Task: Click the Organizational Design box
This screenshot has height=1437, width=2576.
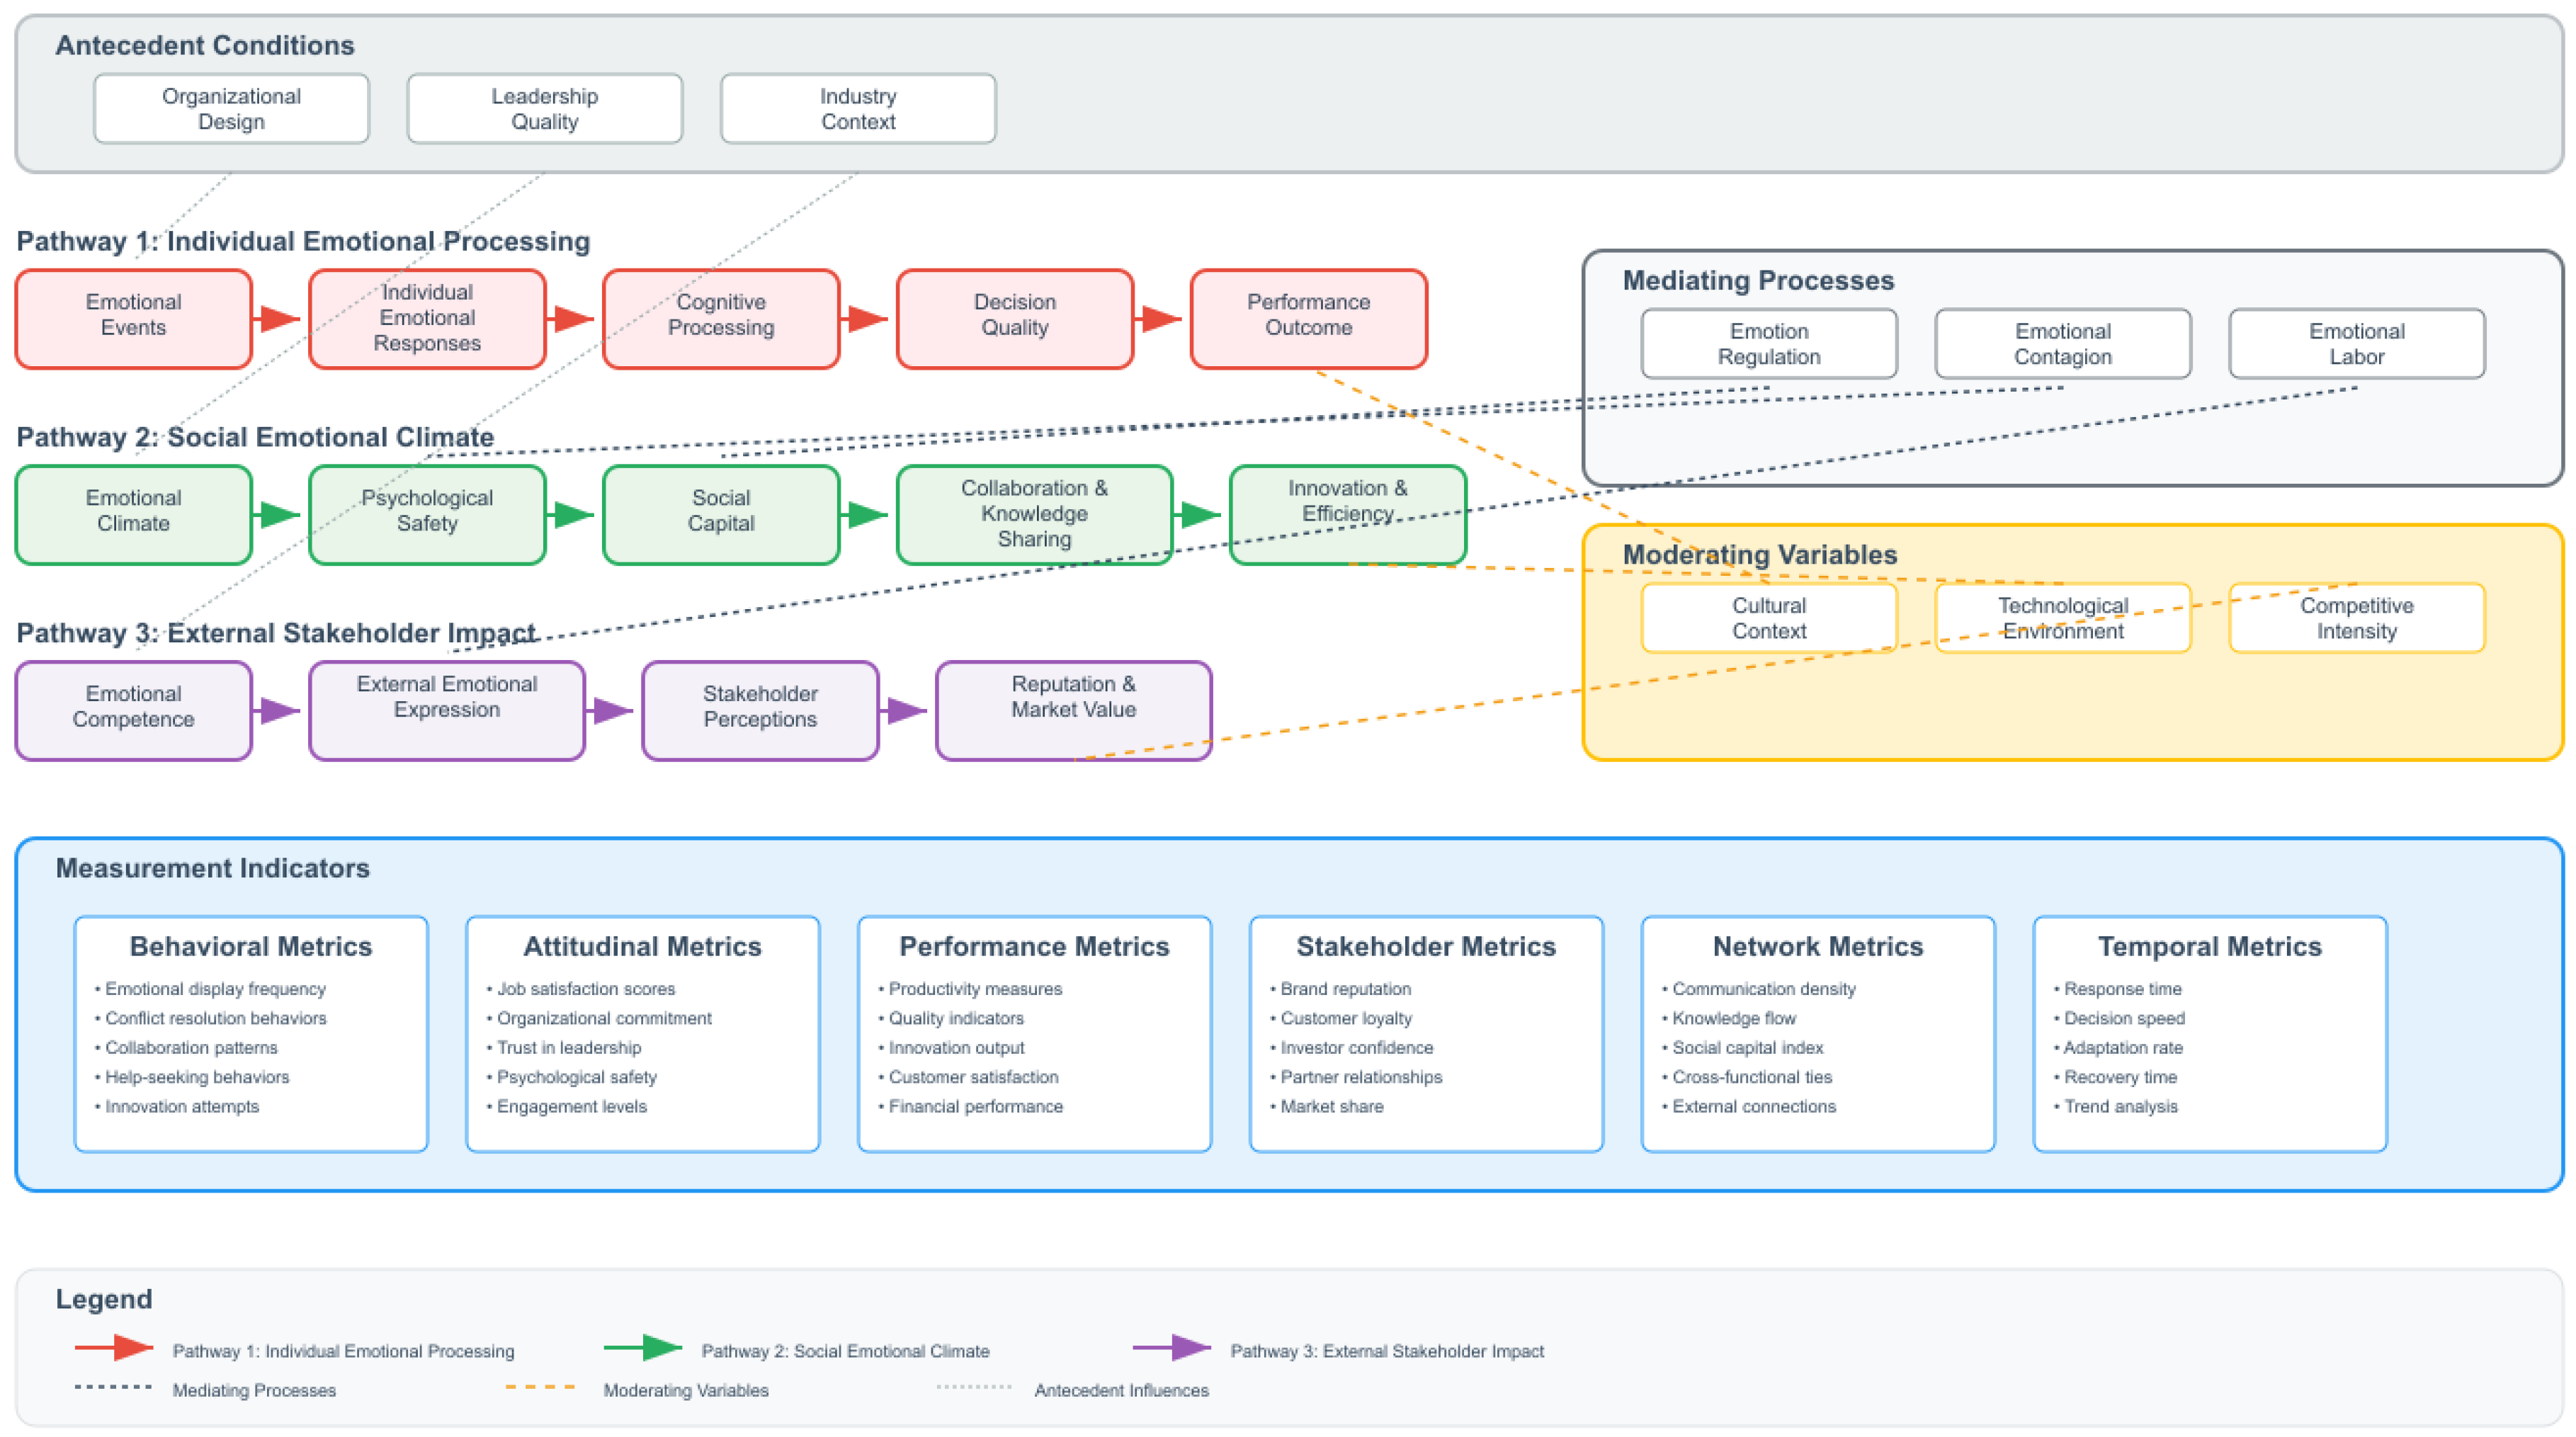Action: (231, 109)
